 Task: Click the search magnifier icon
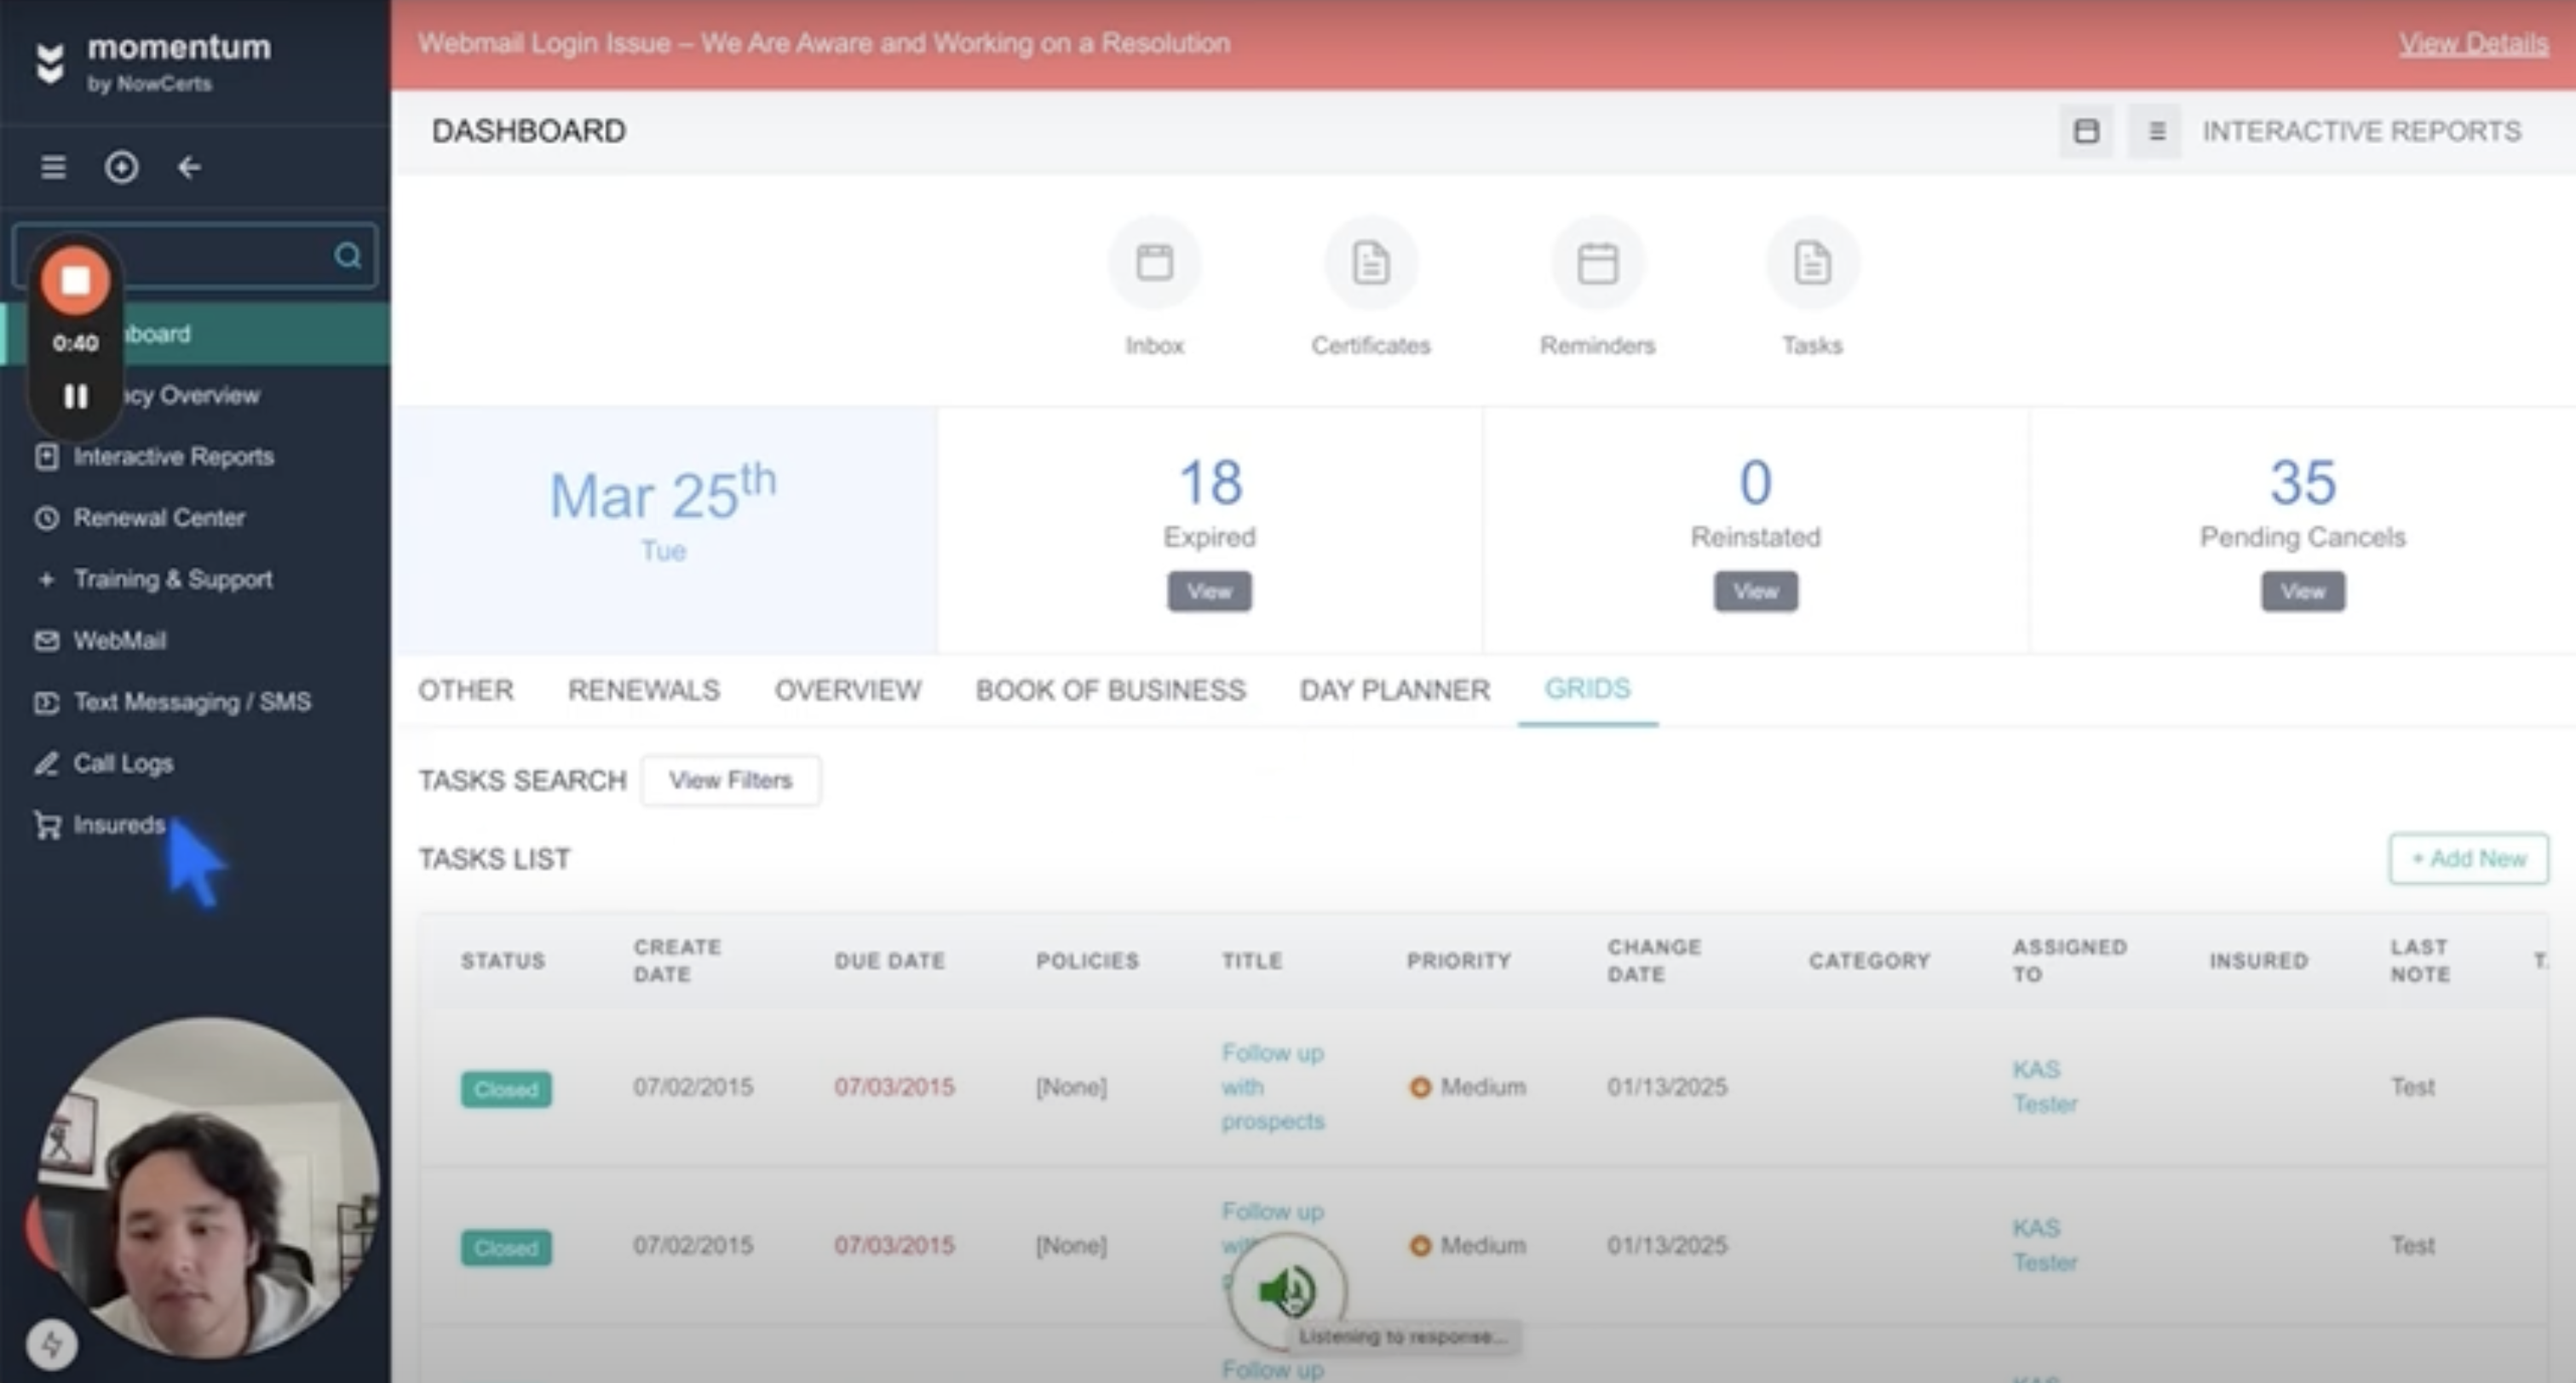(347, 256)
